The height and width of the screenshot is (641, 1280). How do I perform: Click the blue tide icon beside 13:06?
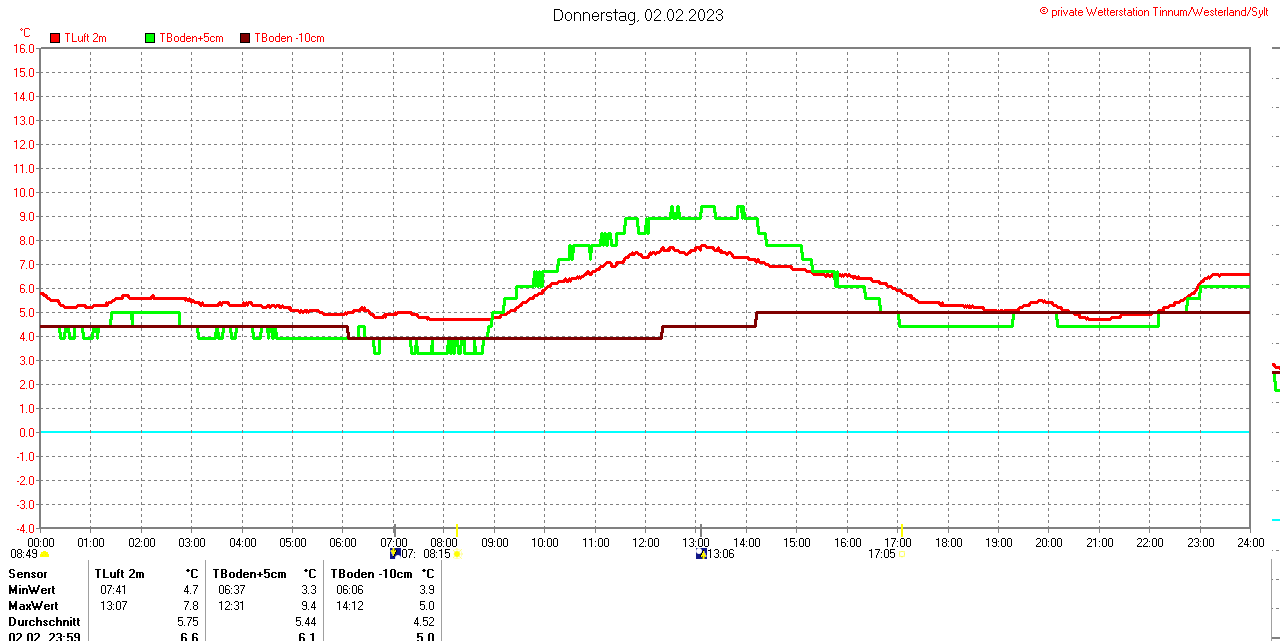click(x=702, y=553)
